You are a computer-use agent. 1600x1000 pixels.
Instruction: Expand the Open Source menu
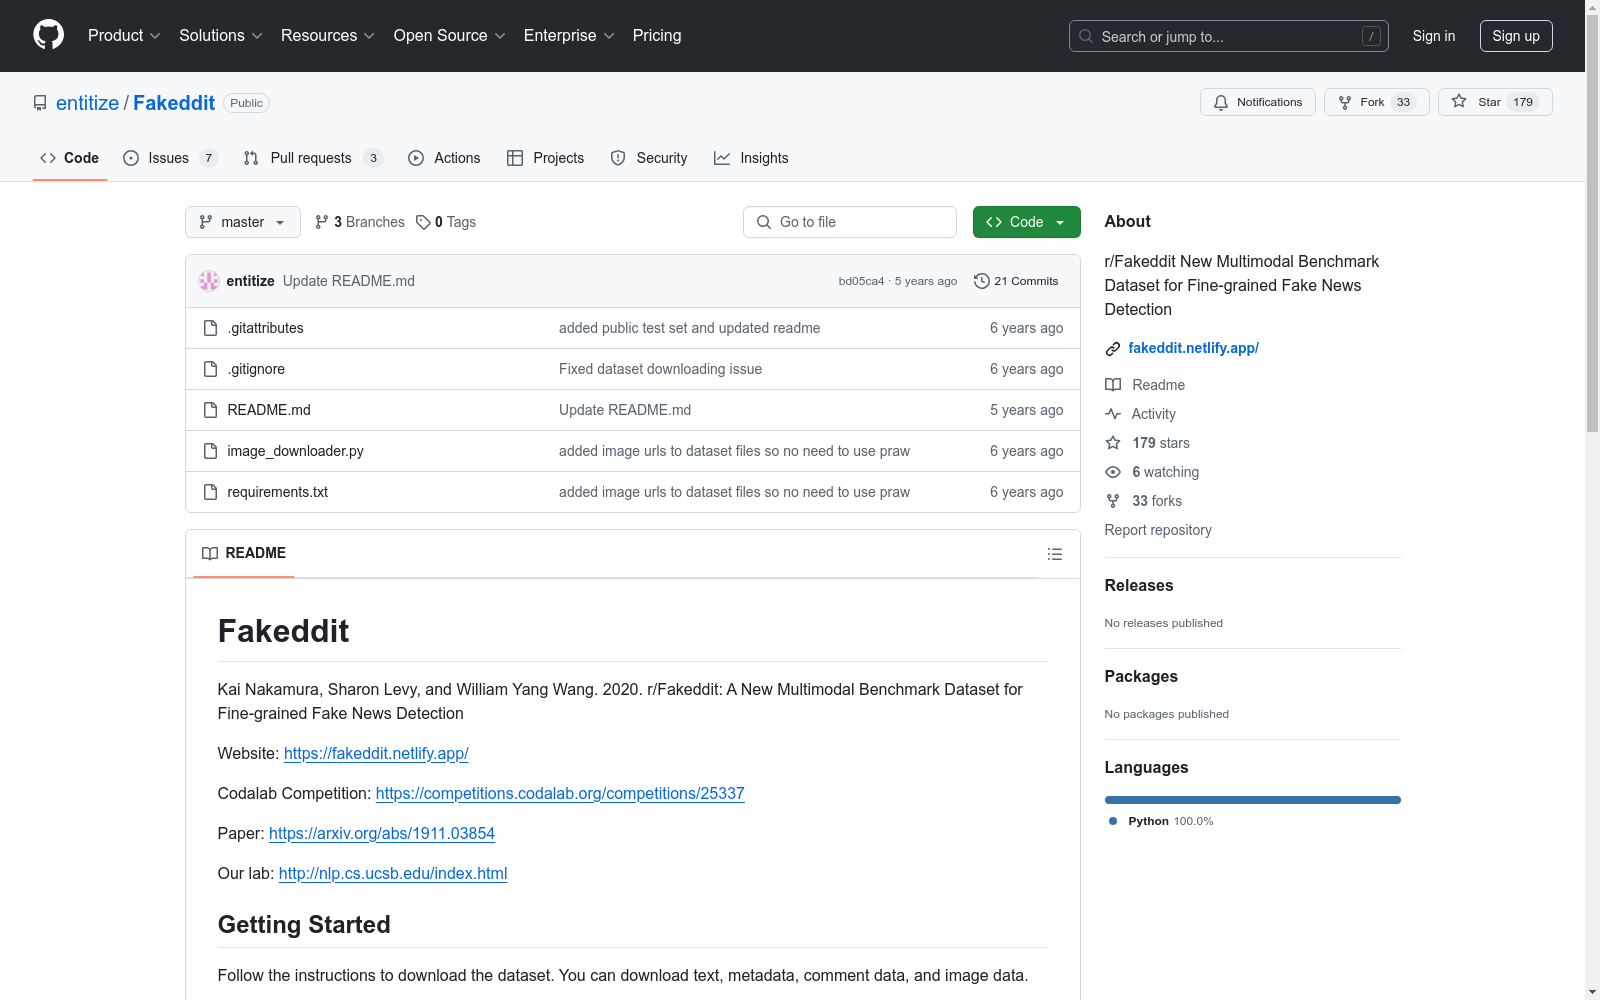click(x=450, y=36)
